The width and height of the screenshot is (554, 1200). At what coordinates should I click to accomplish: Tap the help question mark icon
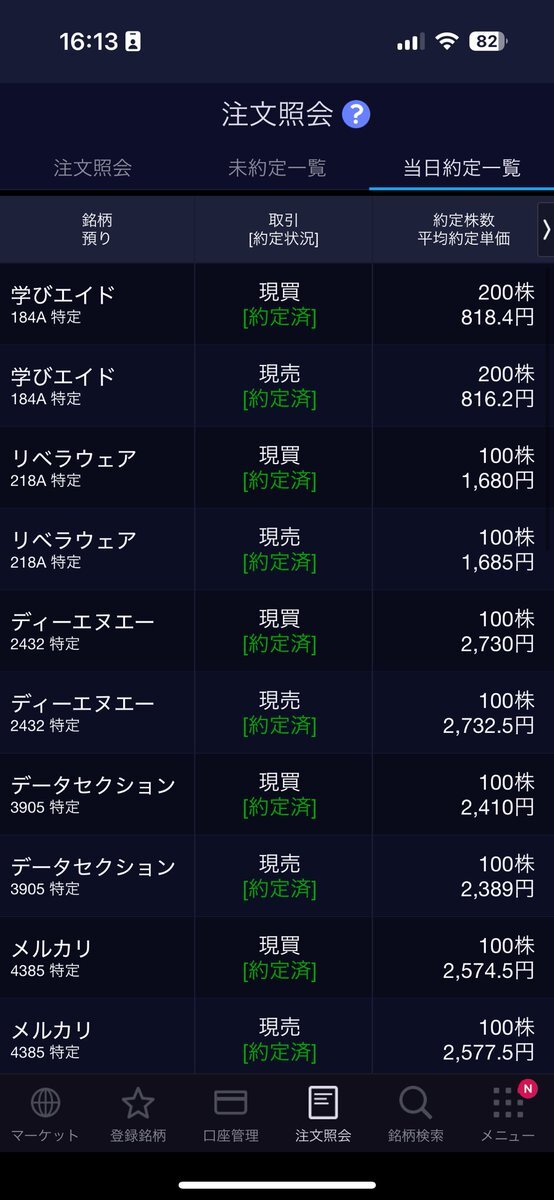point(356,114)
